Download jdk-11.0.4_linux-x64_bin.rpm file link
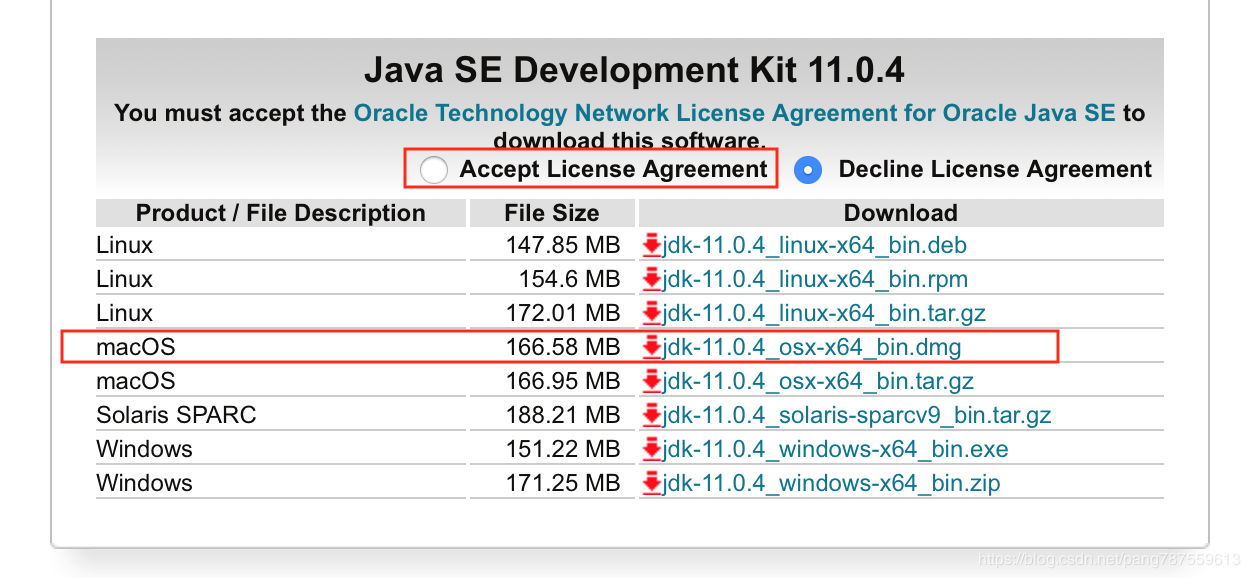This screenshot has width=1250, height=578. (x=815, y=279)
